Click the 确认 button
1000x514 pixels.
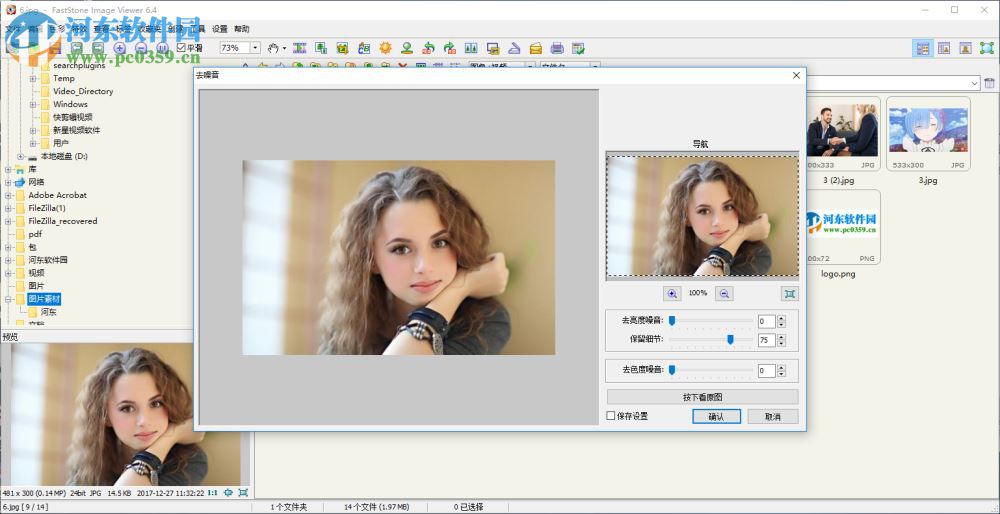pos(716,416)
